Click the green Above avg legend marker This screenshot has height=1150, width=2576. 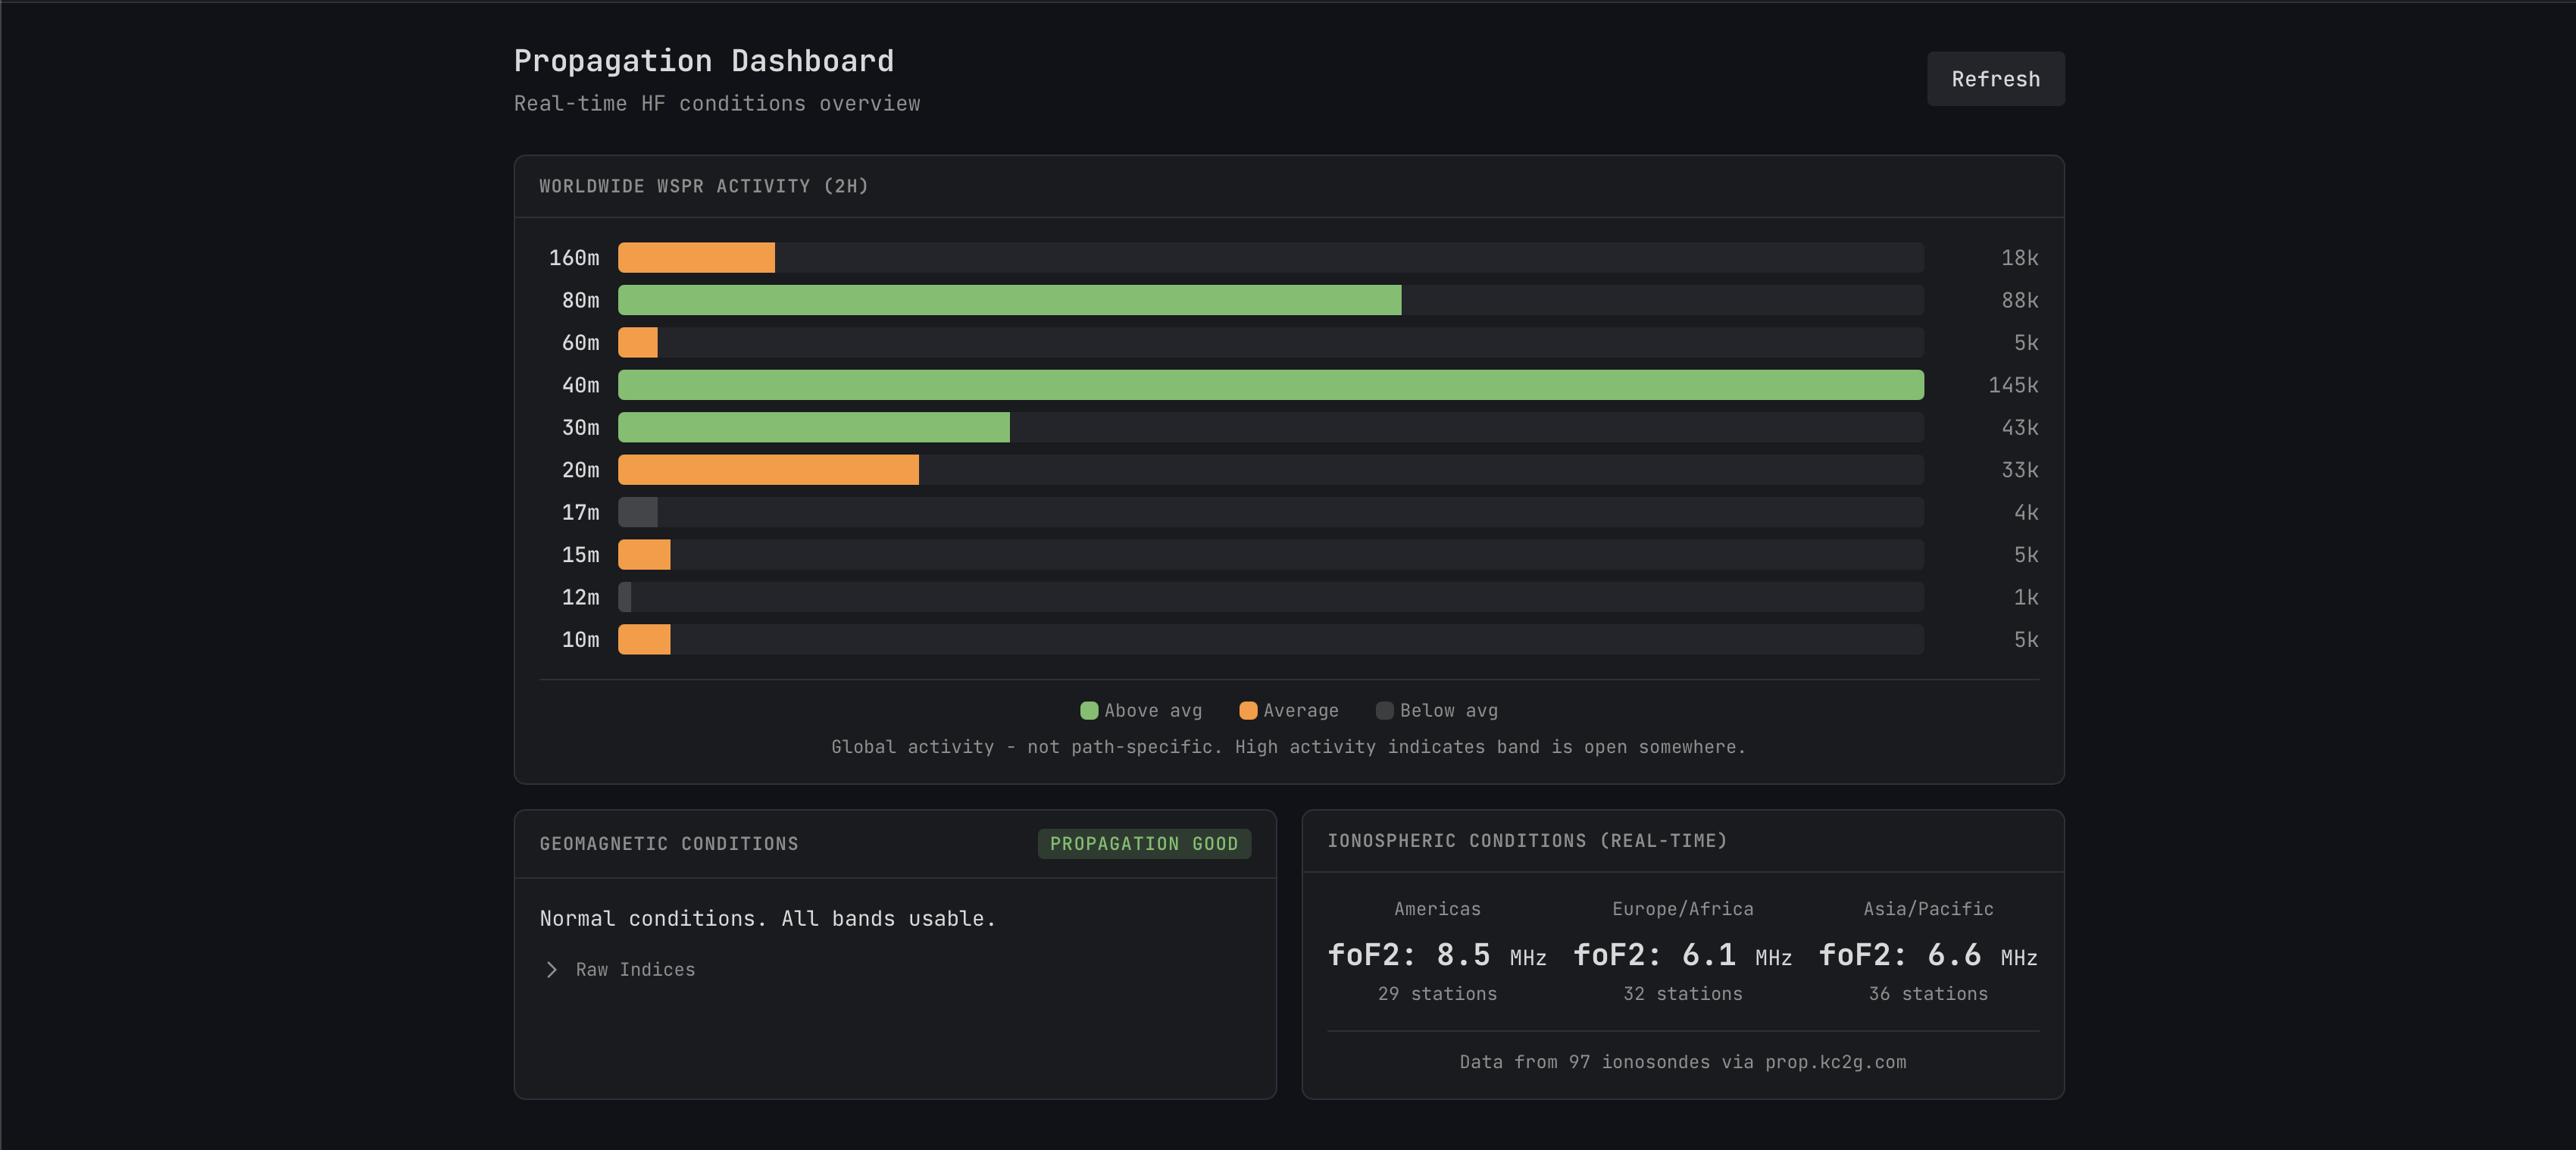1089,711
